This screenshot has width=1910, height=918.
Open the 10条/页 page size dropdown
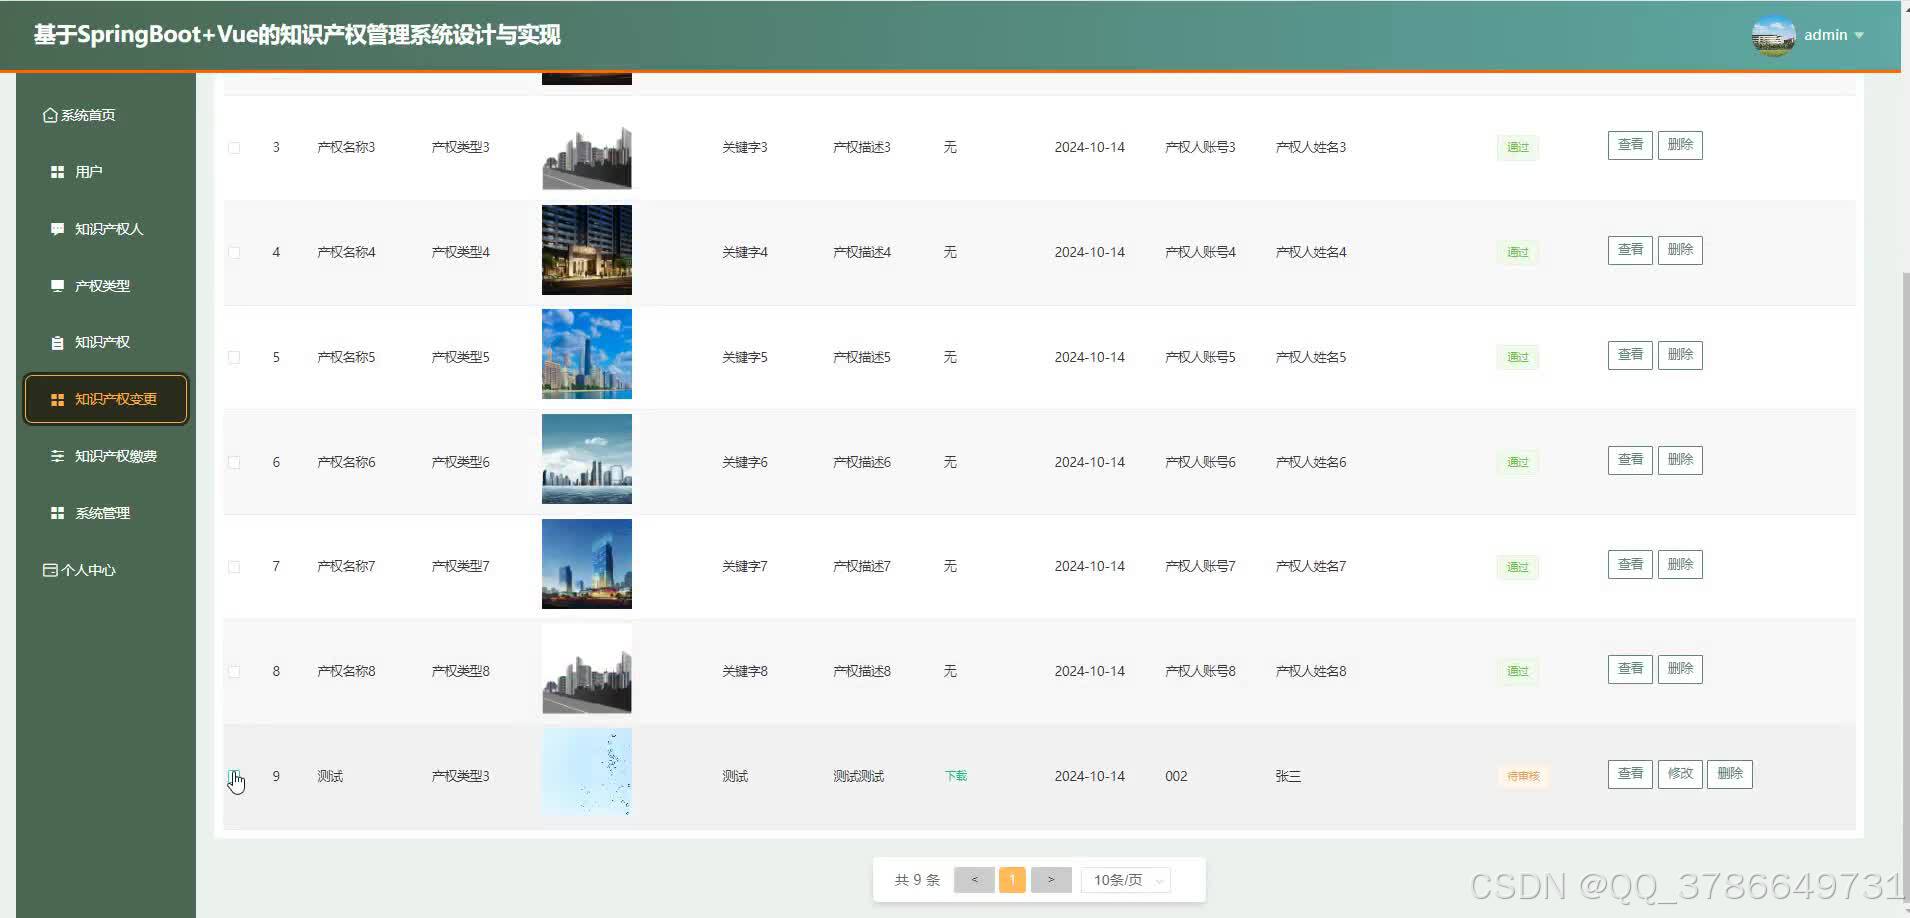1124,879
